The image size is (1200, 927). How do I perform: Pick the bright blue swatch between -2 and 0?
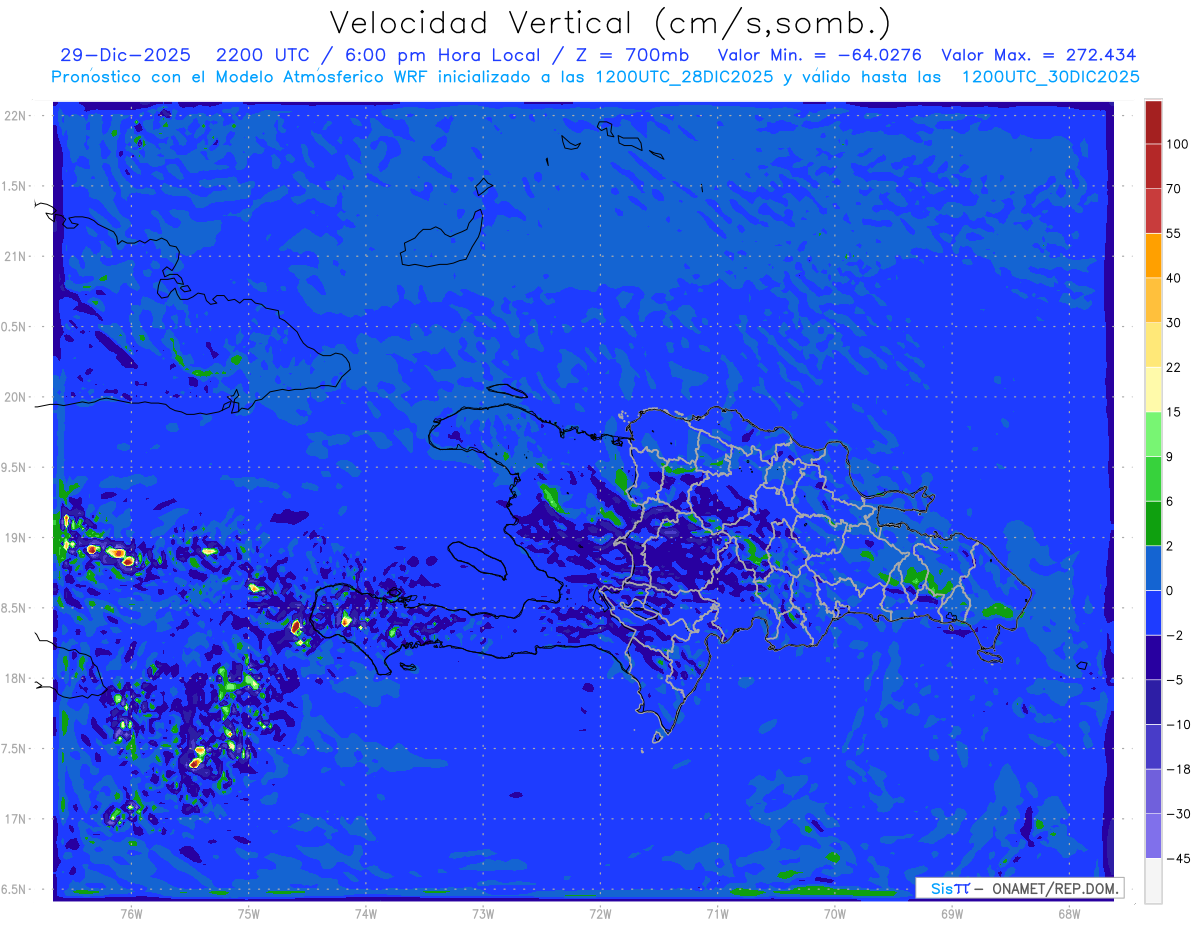(x=1153, y=613)
